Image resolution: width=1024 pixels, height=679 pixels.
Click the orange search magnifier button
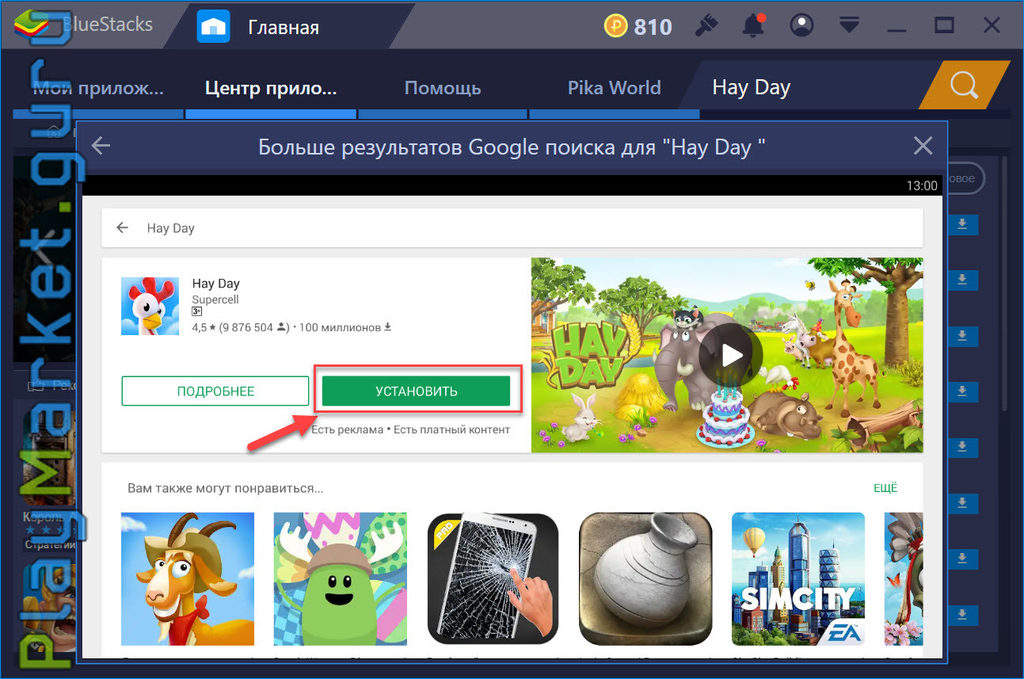964,85
